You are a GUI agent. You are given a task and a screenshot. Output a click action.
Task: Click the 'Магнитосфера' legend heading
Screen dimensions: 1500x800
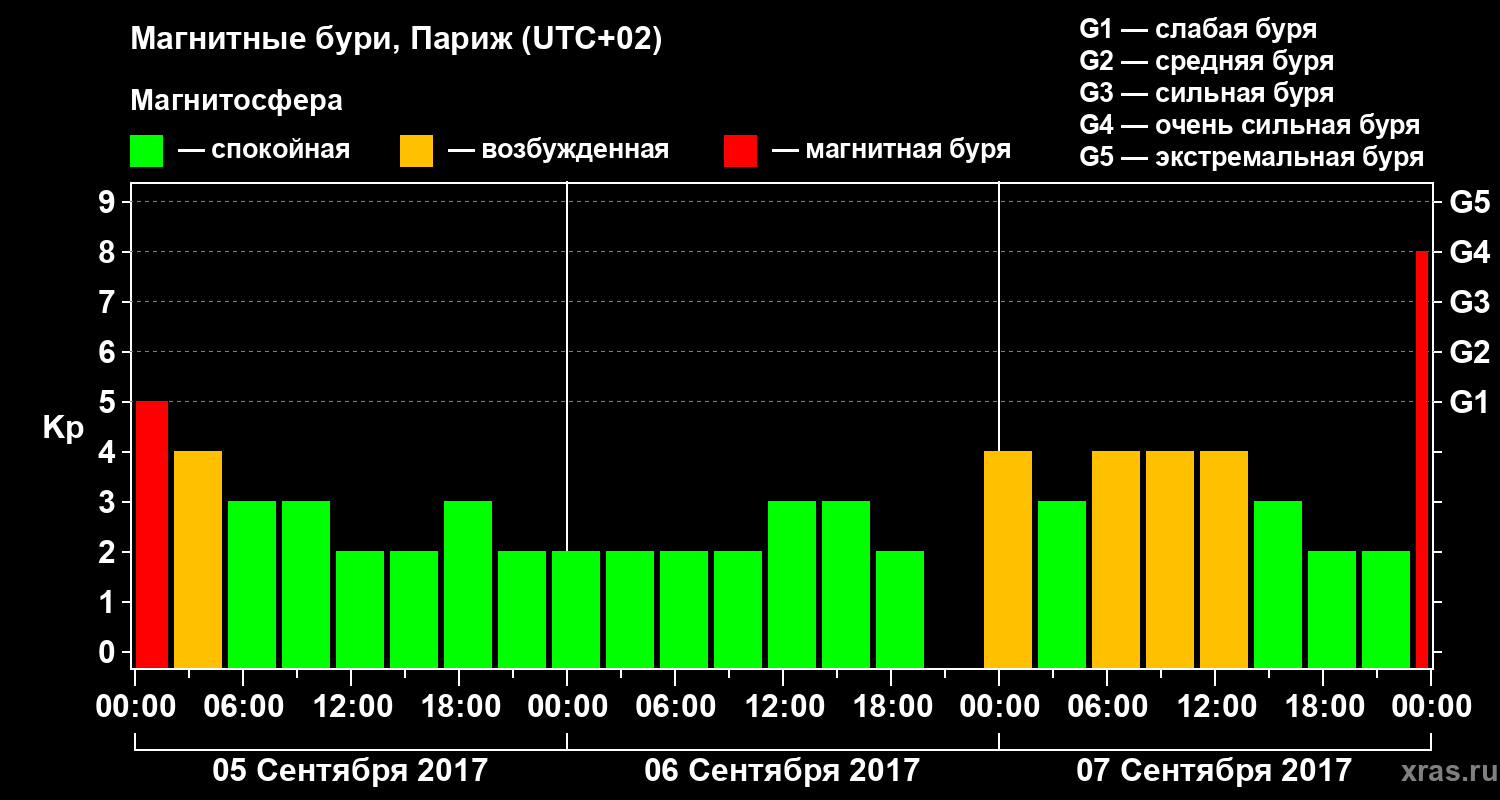coord(236,101)
